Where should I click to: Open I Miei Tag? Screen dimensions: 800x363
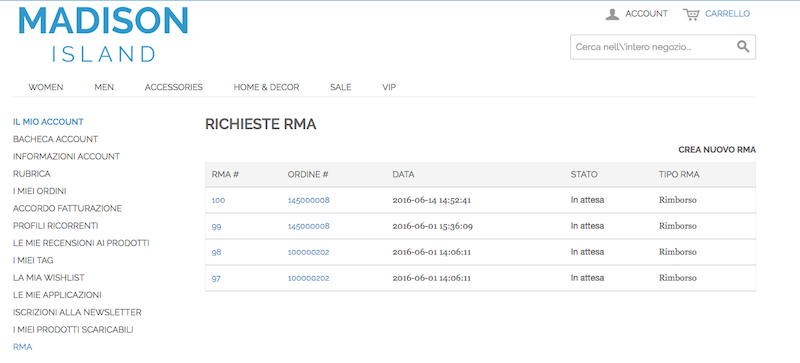point(33,260)
